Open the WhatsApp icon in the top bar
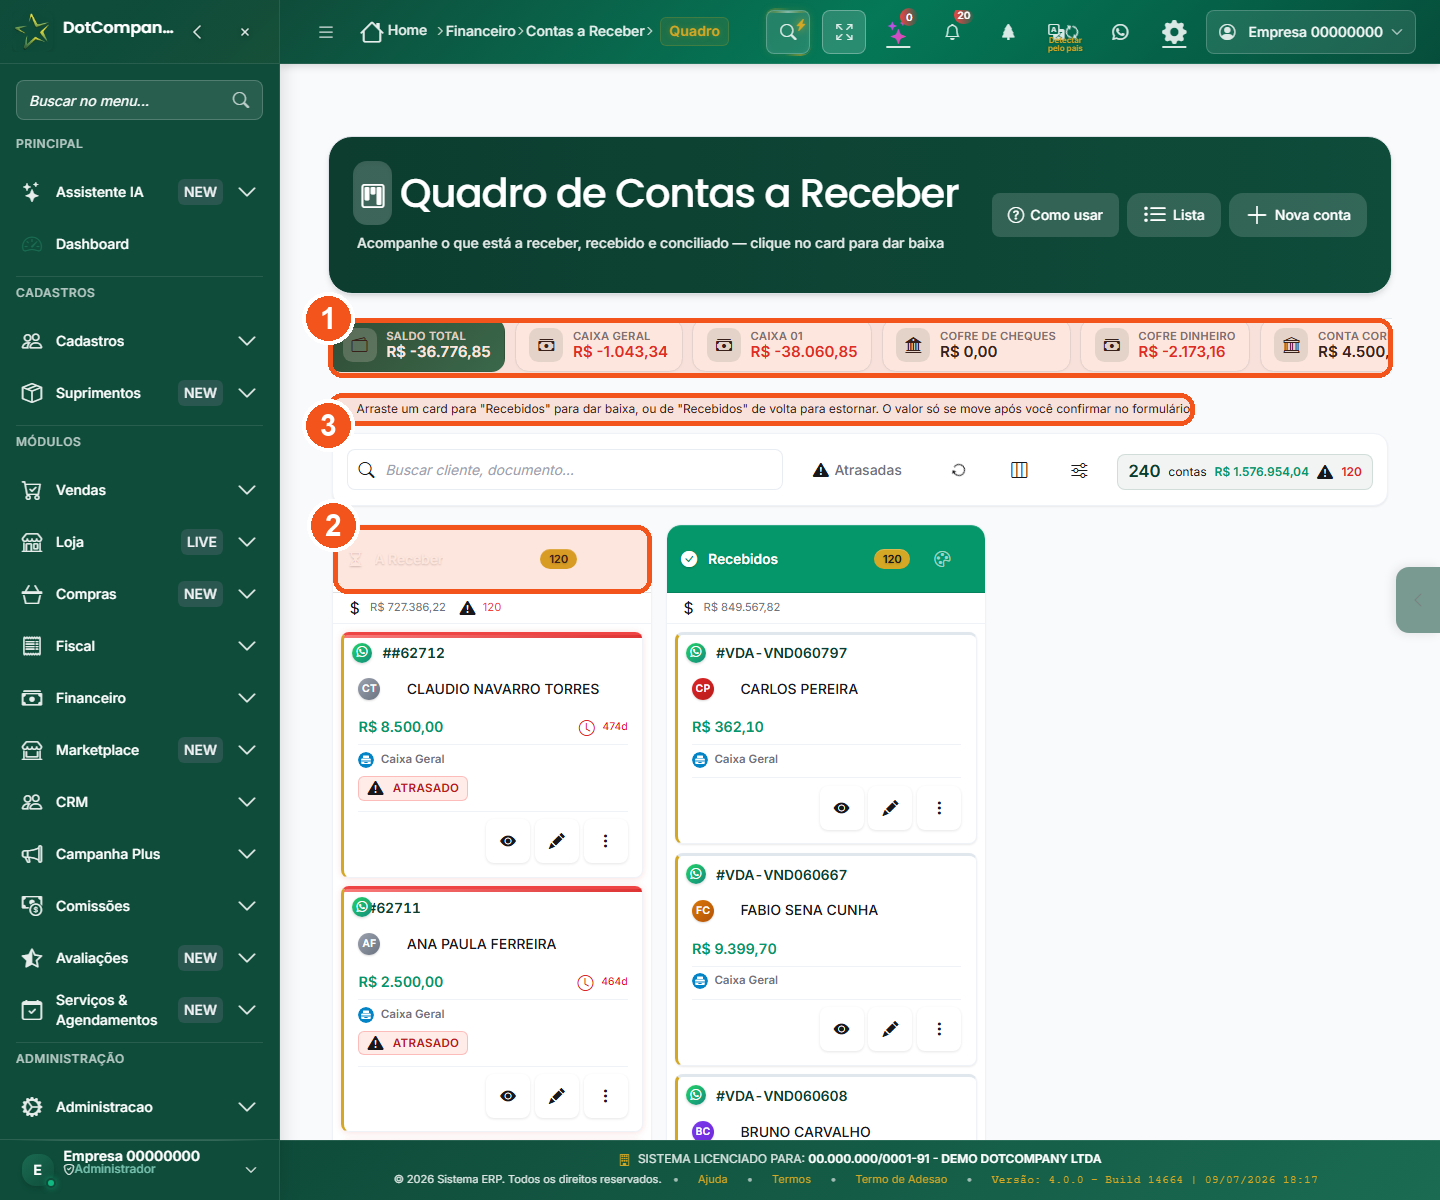1440x1200 pixels. (1120, 32)
